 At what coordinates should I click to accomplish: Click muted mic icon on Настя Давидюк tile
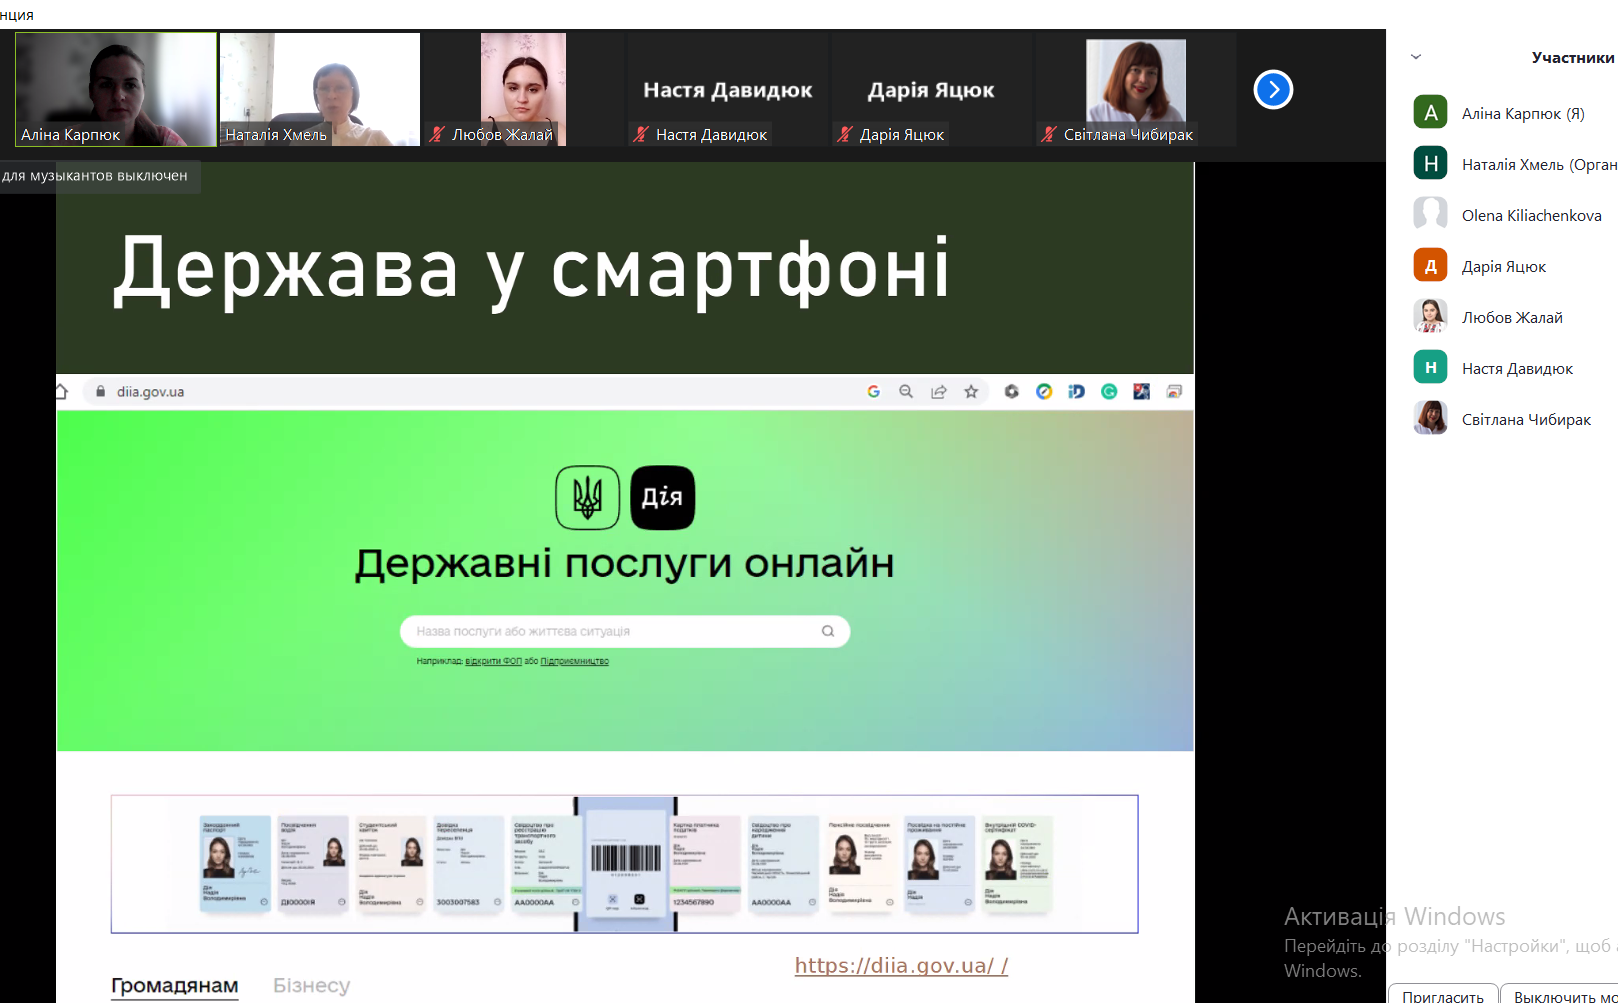(641, 134)
